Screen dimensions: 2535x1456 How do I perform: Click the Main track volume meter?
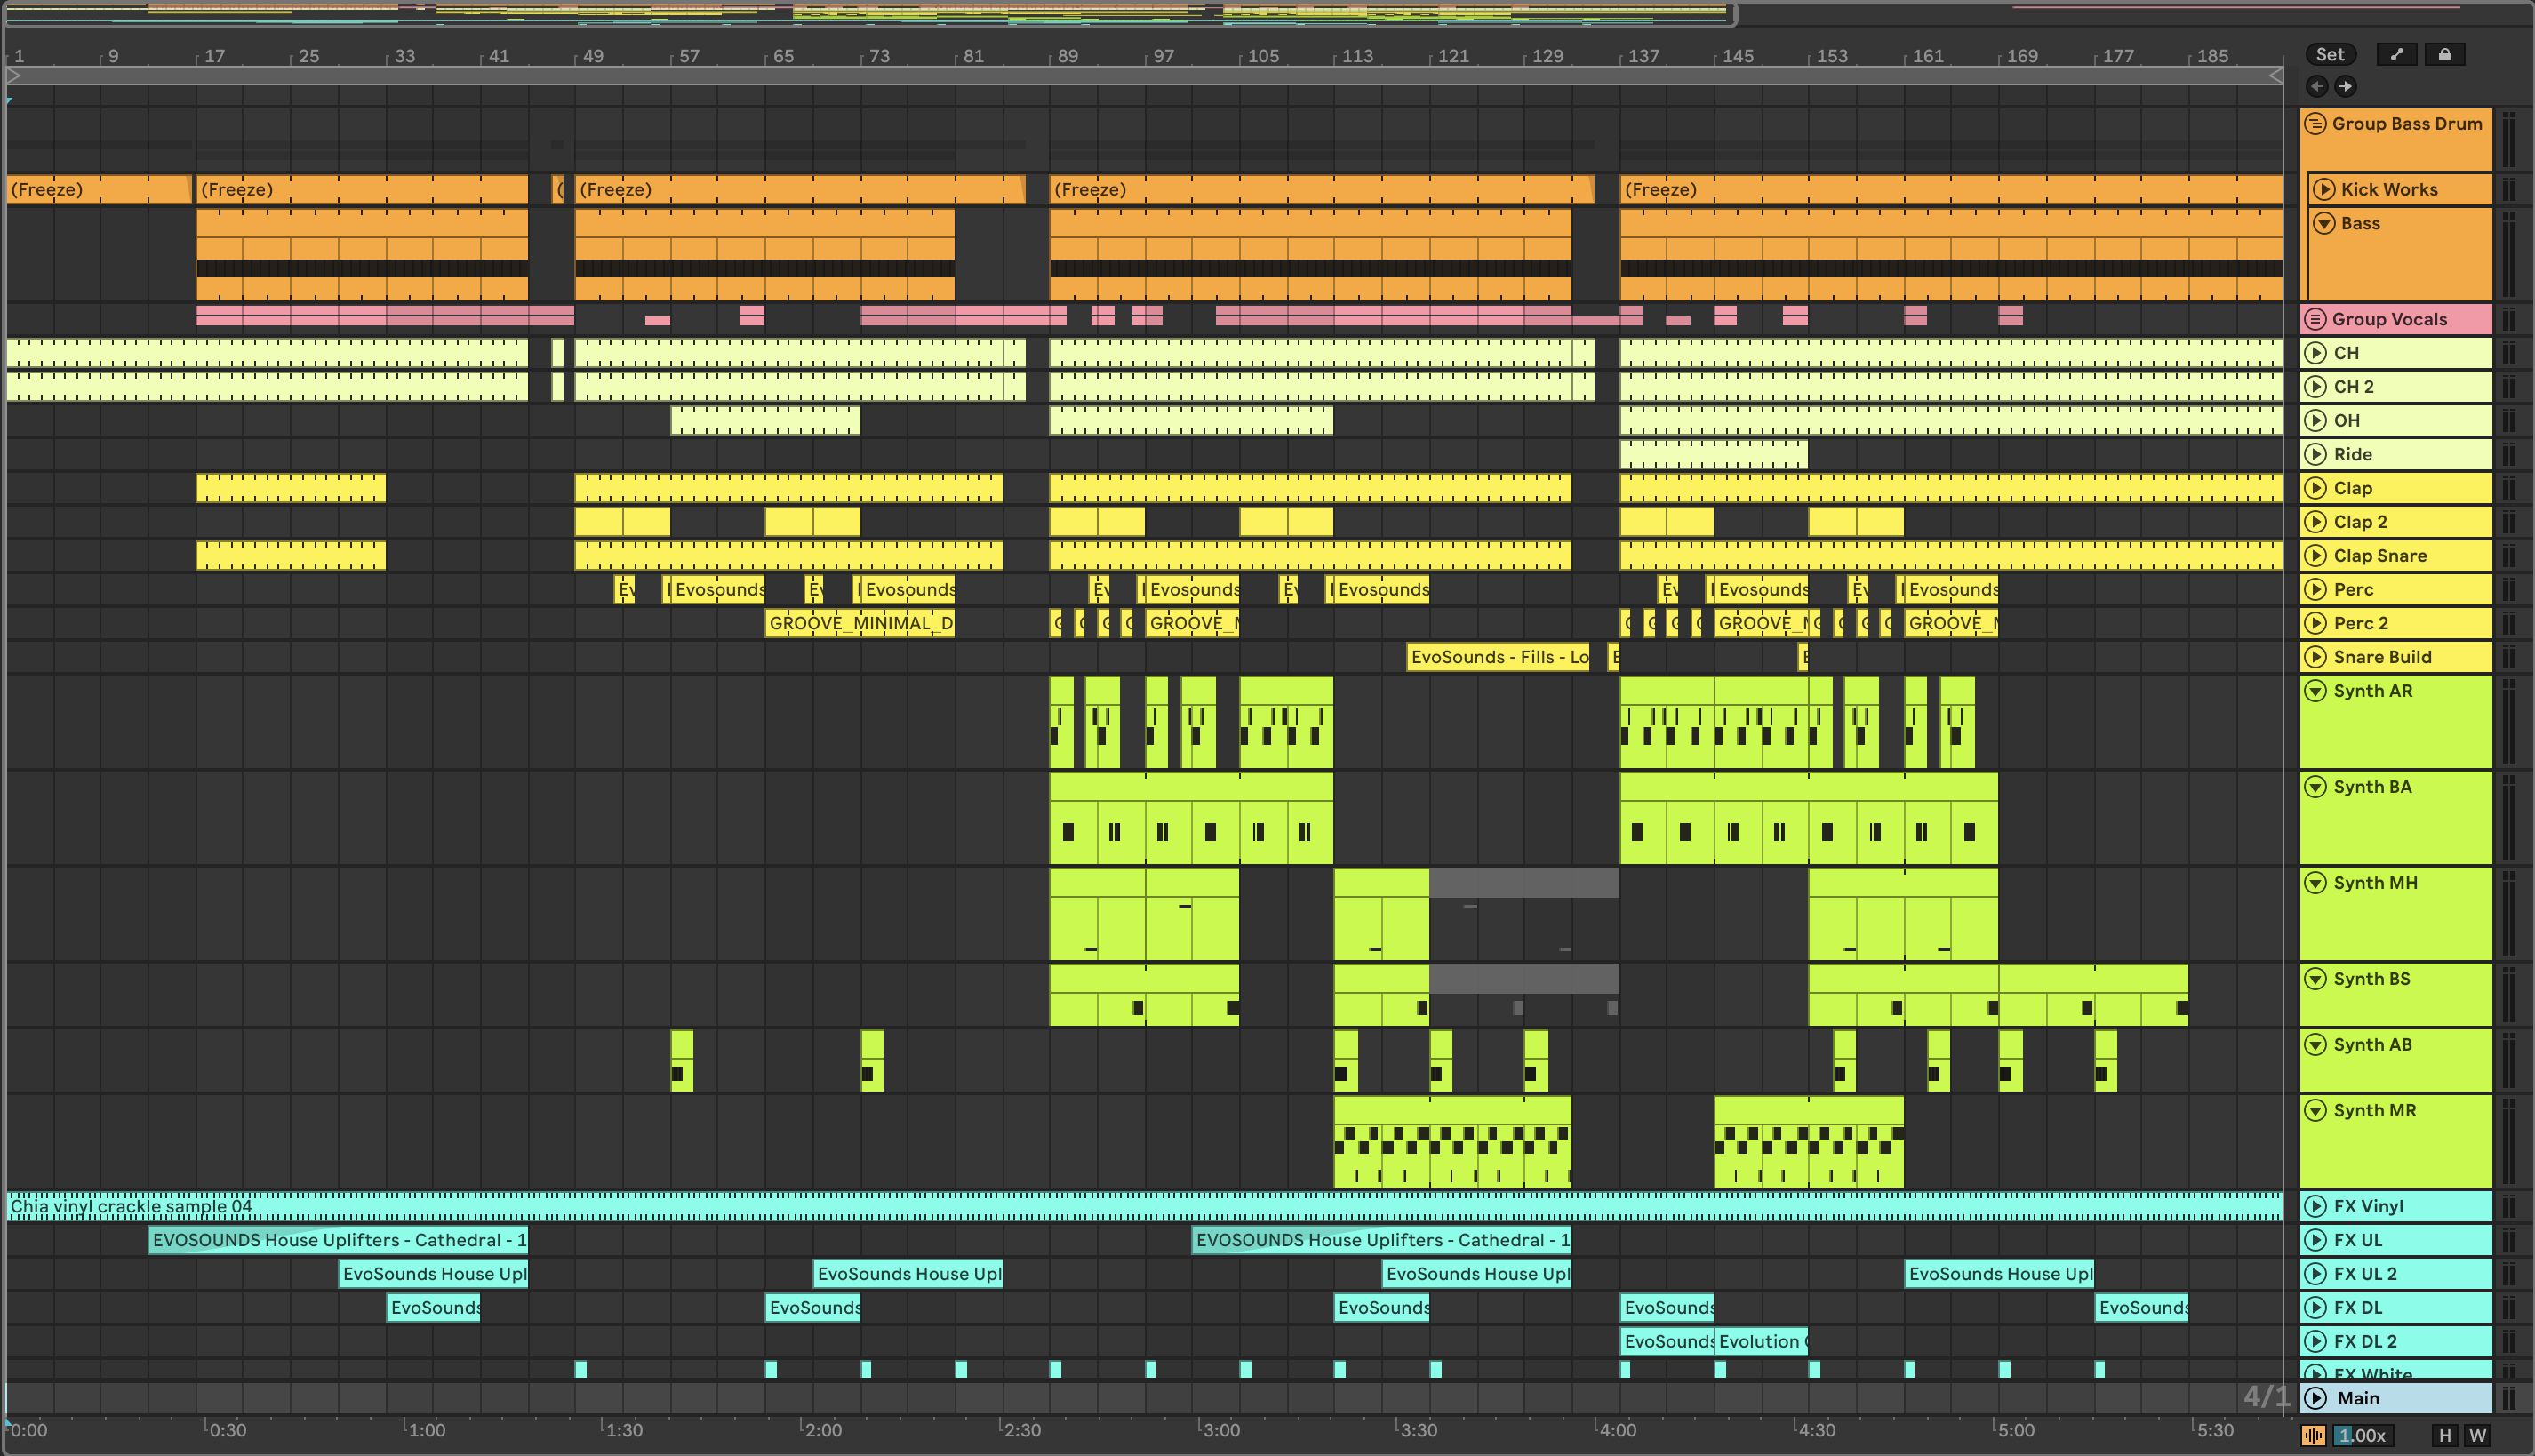pyautogui.click(x=2509, y=1399)
